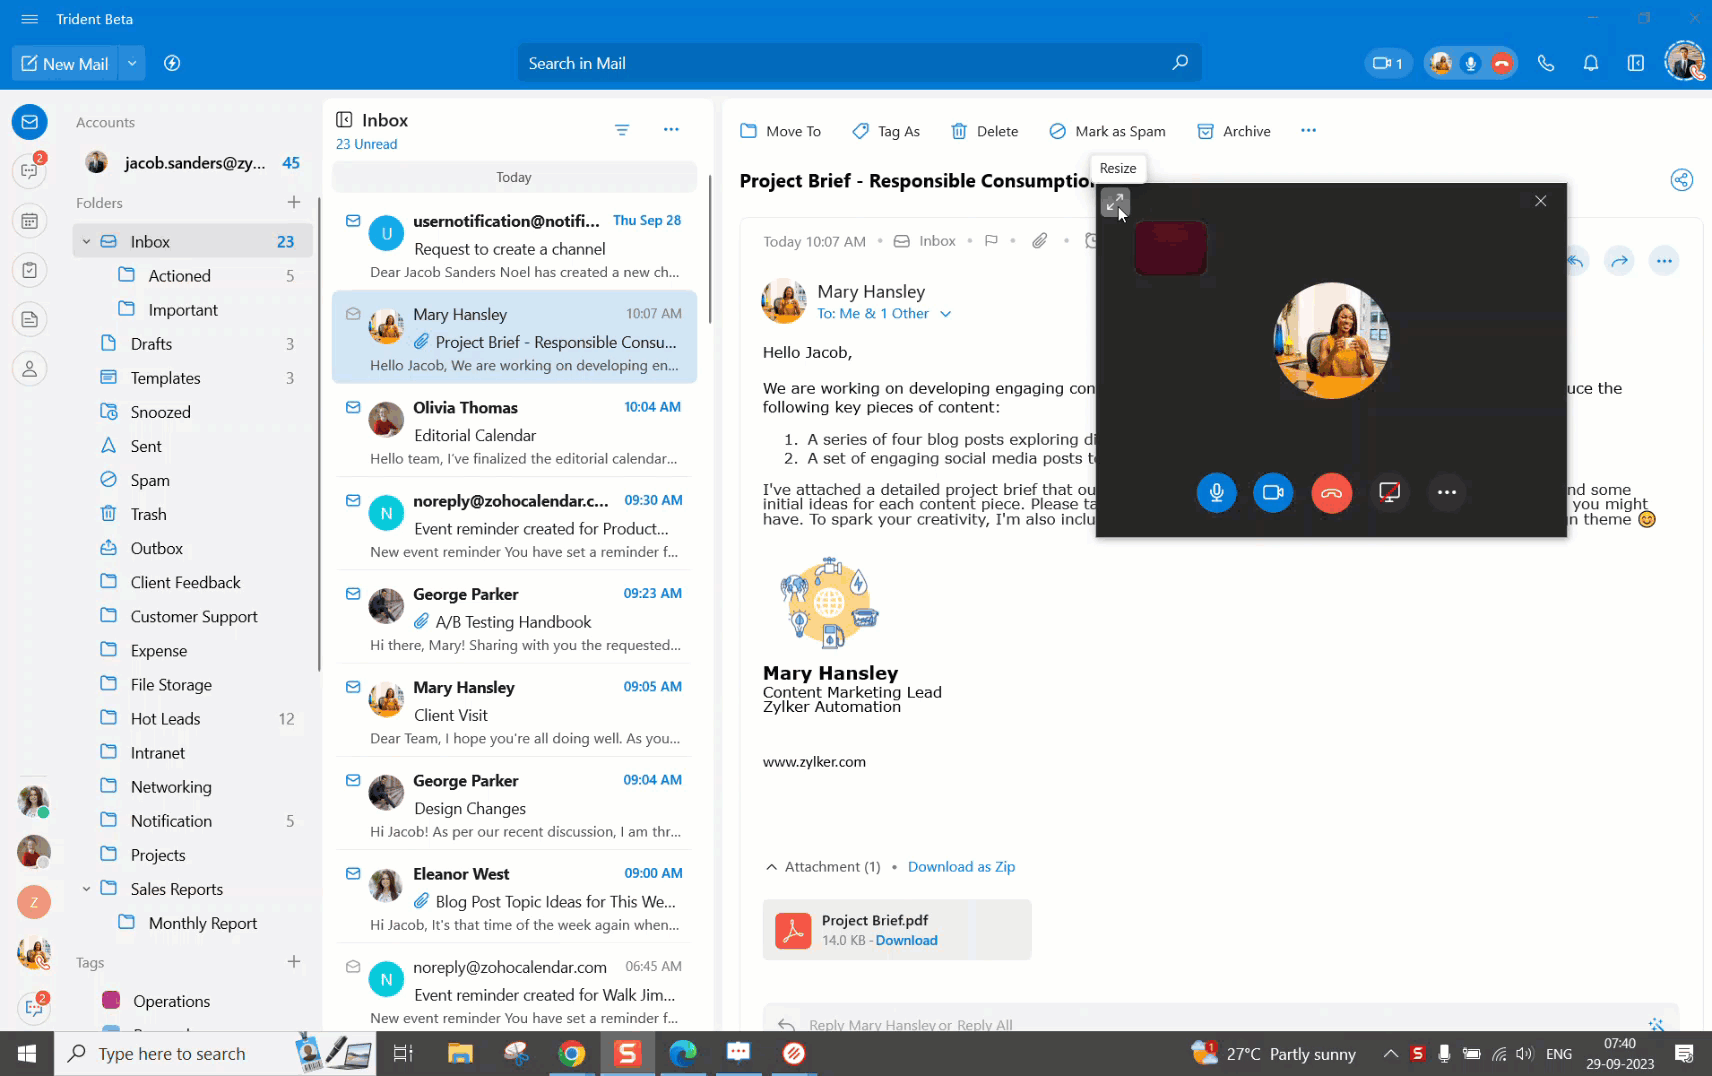Open the New Mail dropdown arrow
Image resolution: width=1712 pixels, height=1076 pixels.
131,63
